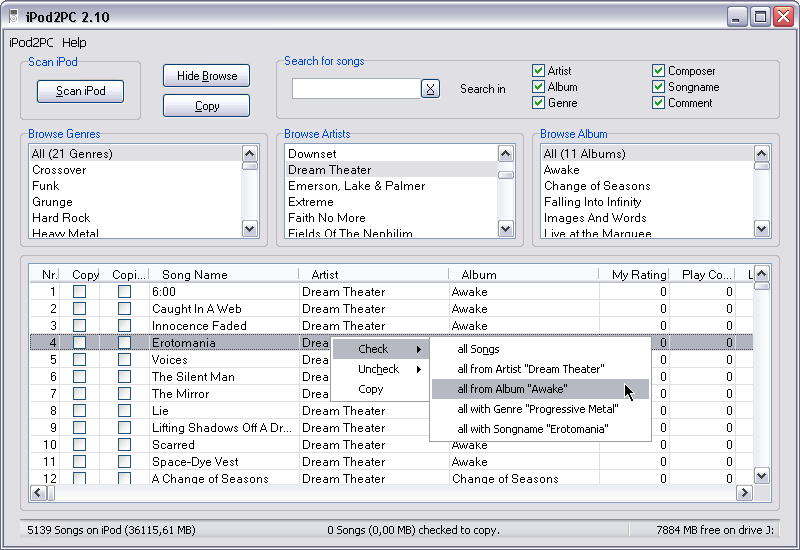Uncheck the Composer search option

coord(658,70)
